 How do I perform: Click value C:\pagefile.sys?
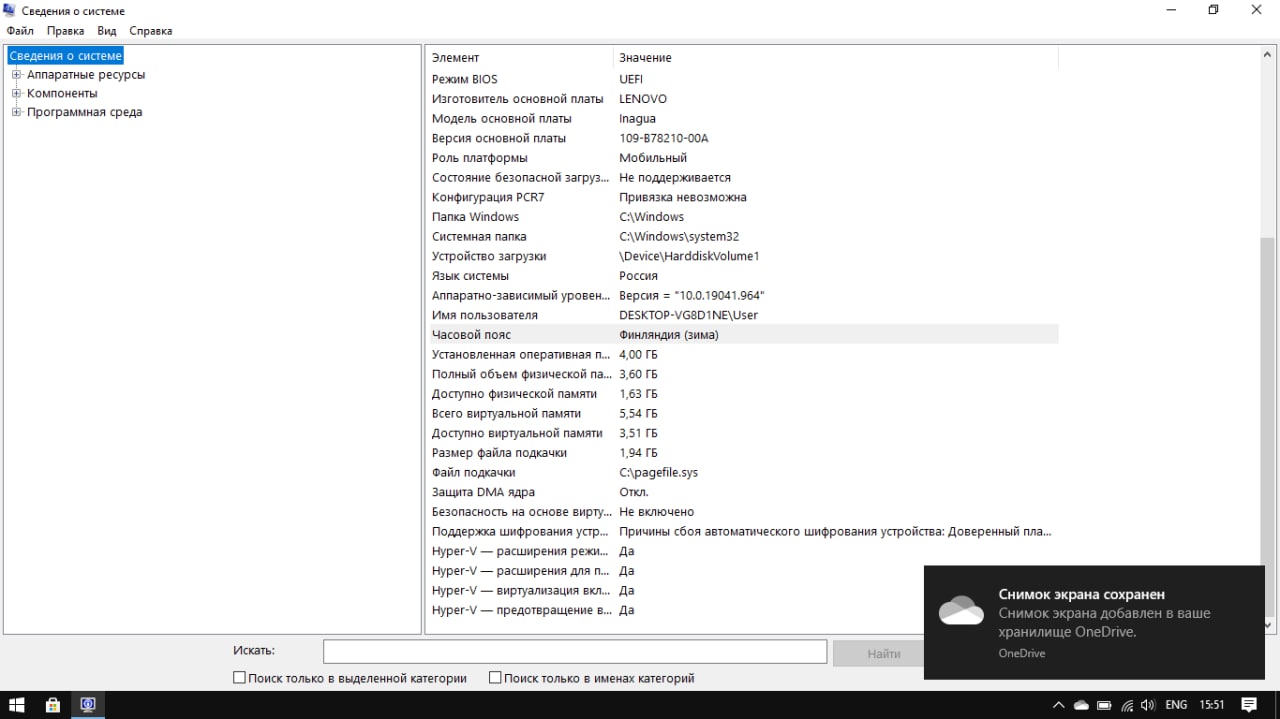[x=659, y=473]
